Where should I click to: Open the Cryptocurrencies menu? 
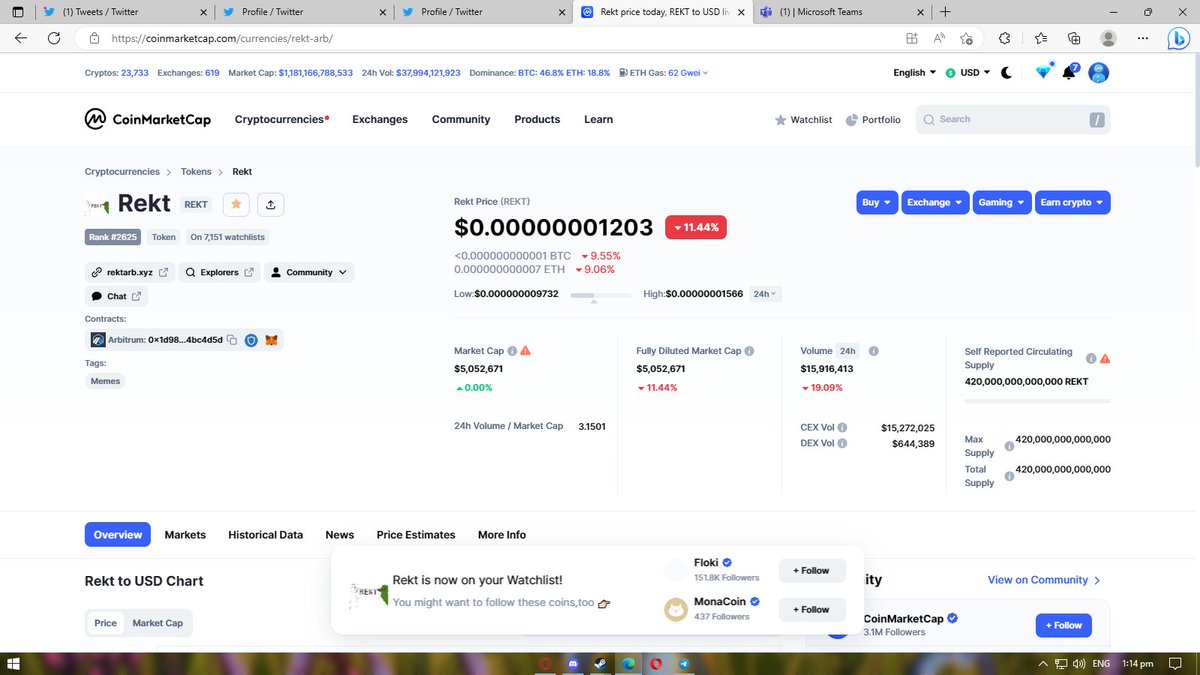click(282, 119)
